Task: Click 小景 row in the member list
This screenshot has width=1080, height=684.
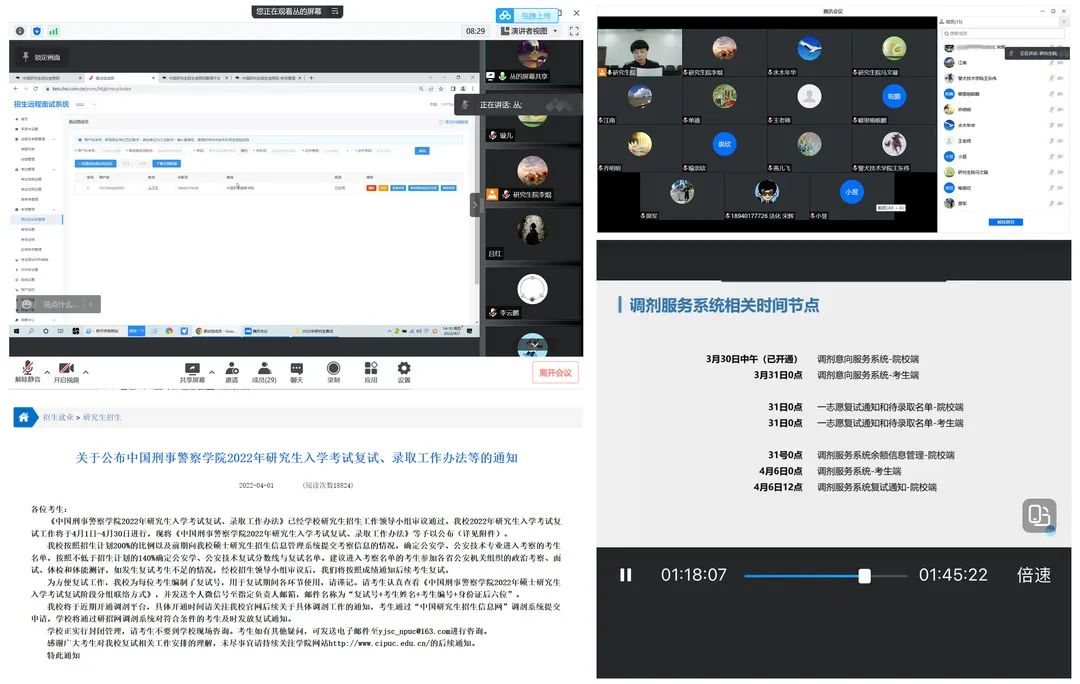Action: click(x=1003, y=156)
